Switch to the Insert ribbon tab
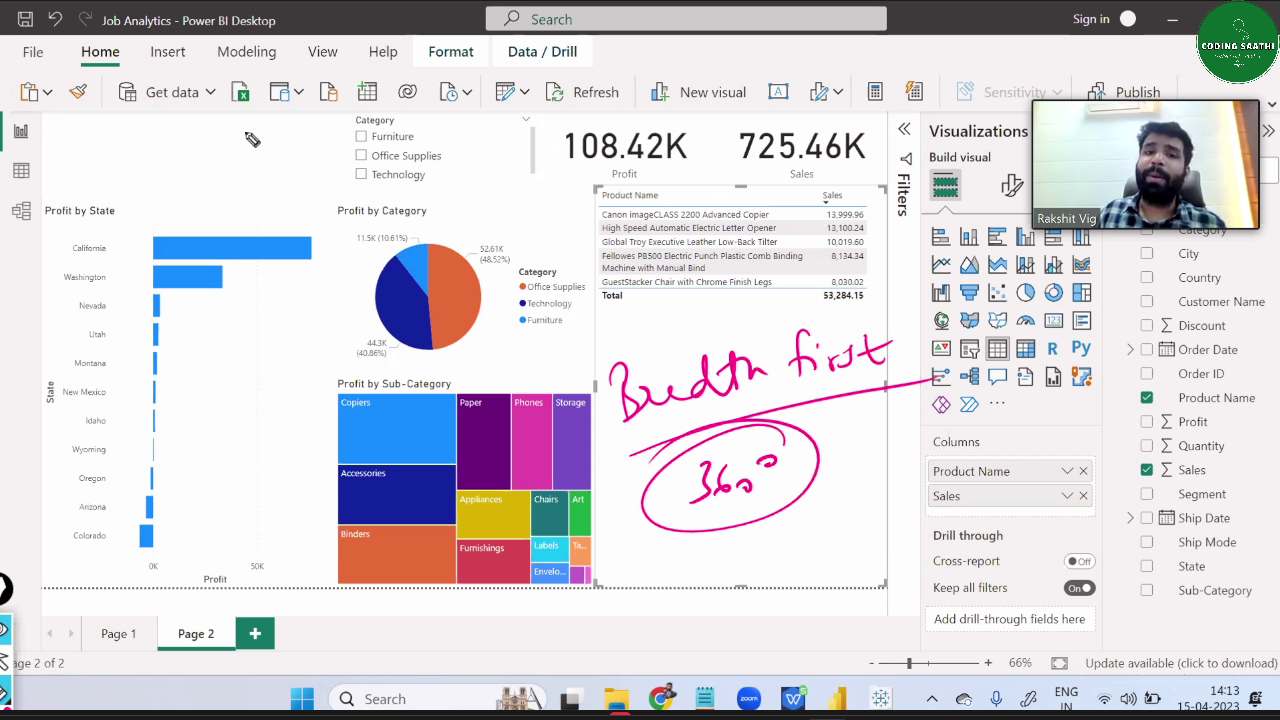This screenshot has height=720, width=1280. pos(168,52)
